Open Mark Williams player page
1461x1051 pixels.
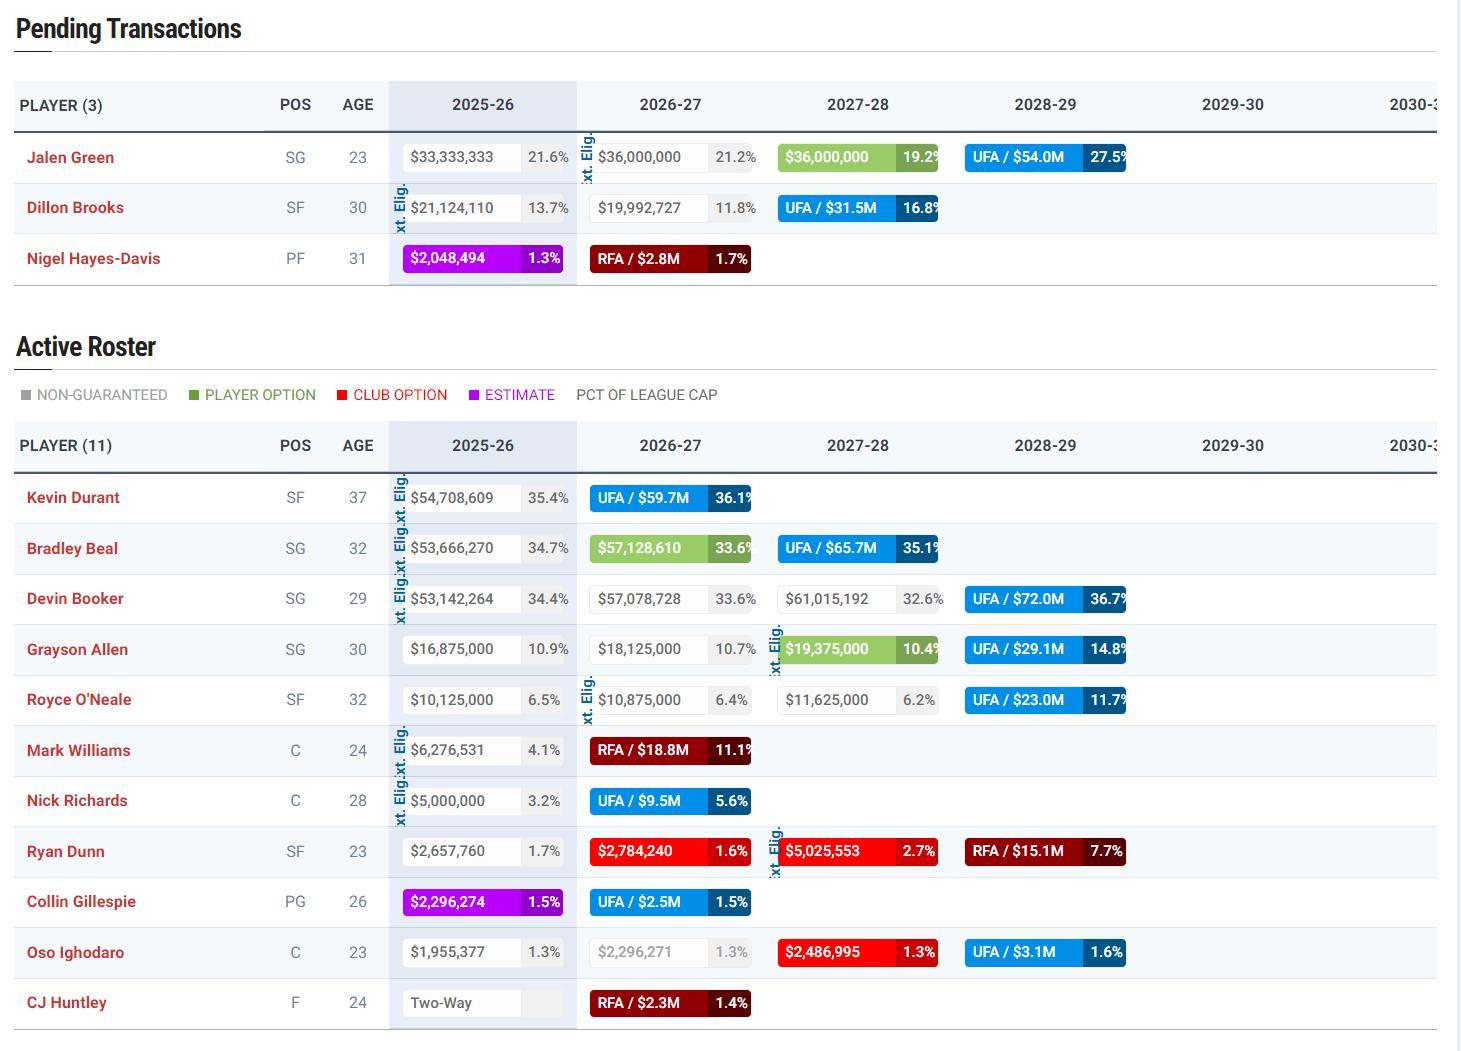(78, 751)
